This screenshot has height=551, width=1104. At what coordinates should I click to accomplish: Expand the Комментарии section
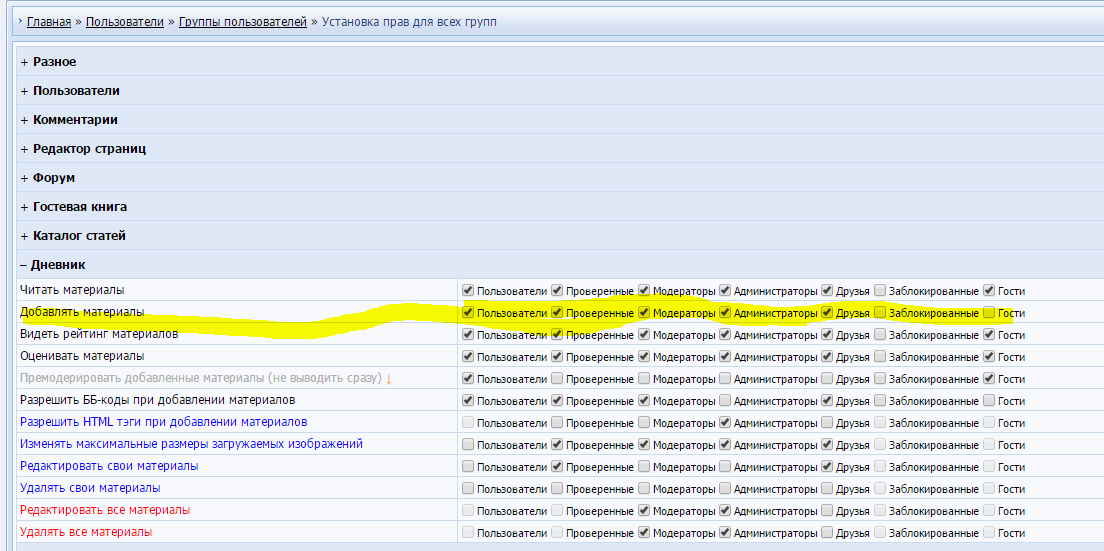coord(75,120)
